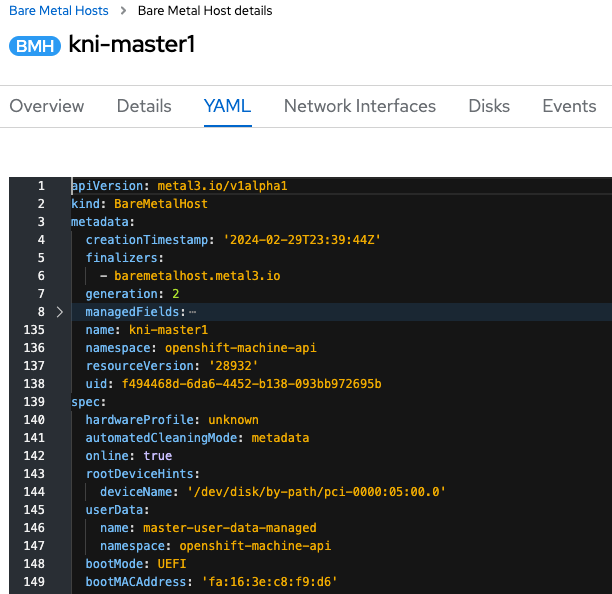Switch to the Events tab

pos(569,106)
